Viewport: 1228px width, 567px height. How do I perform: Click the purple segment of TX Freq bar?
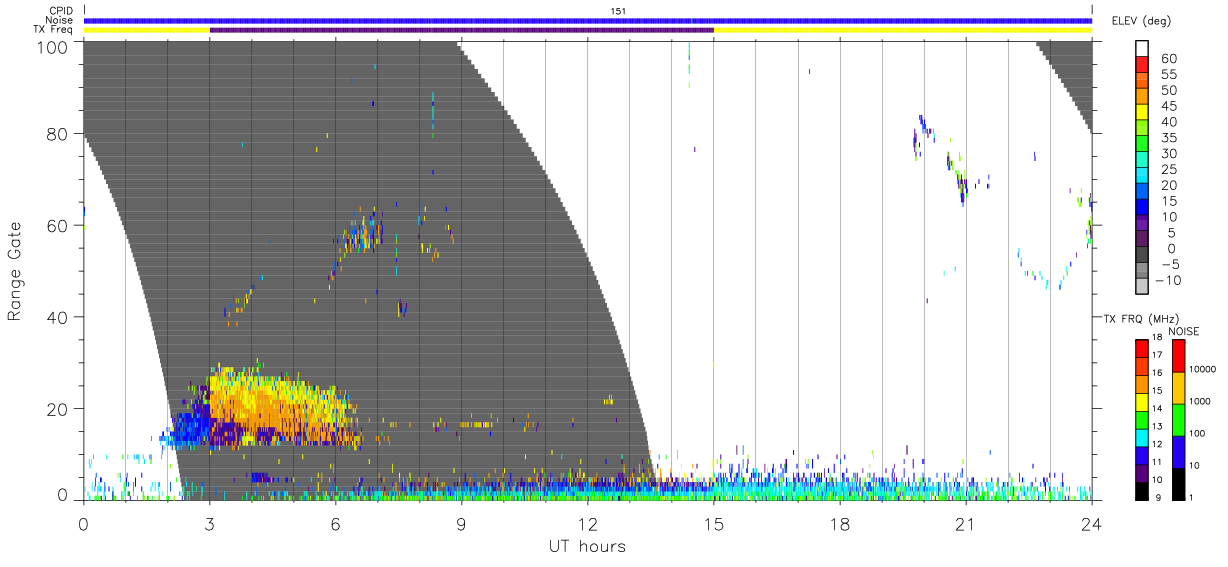[462, 30]
